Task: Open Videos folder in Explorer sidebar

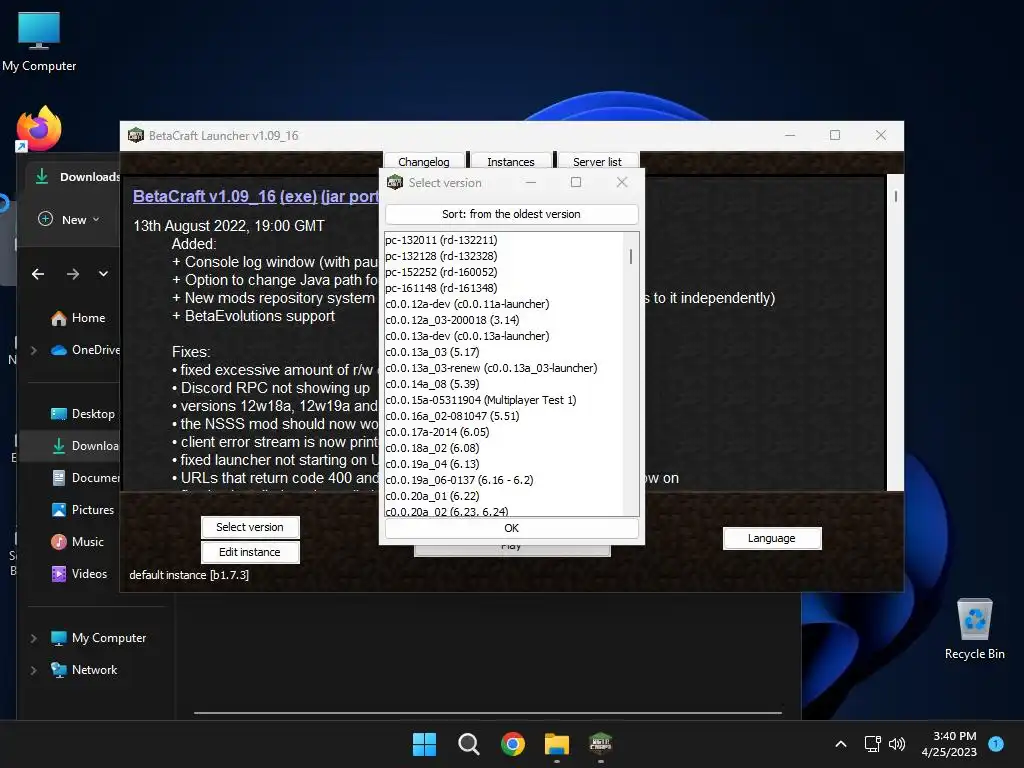Action: (x=80, y=574)
